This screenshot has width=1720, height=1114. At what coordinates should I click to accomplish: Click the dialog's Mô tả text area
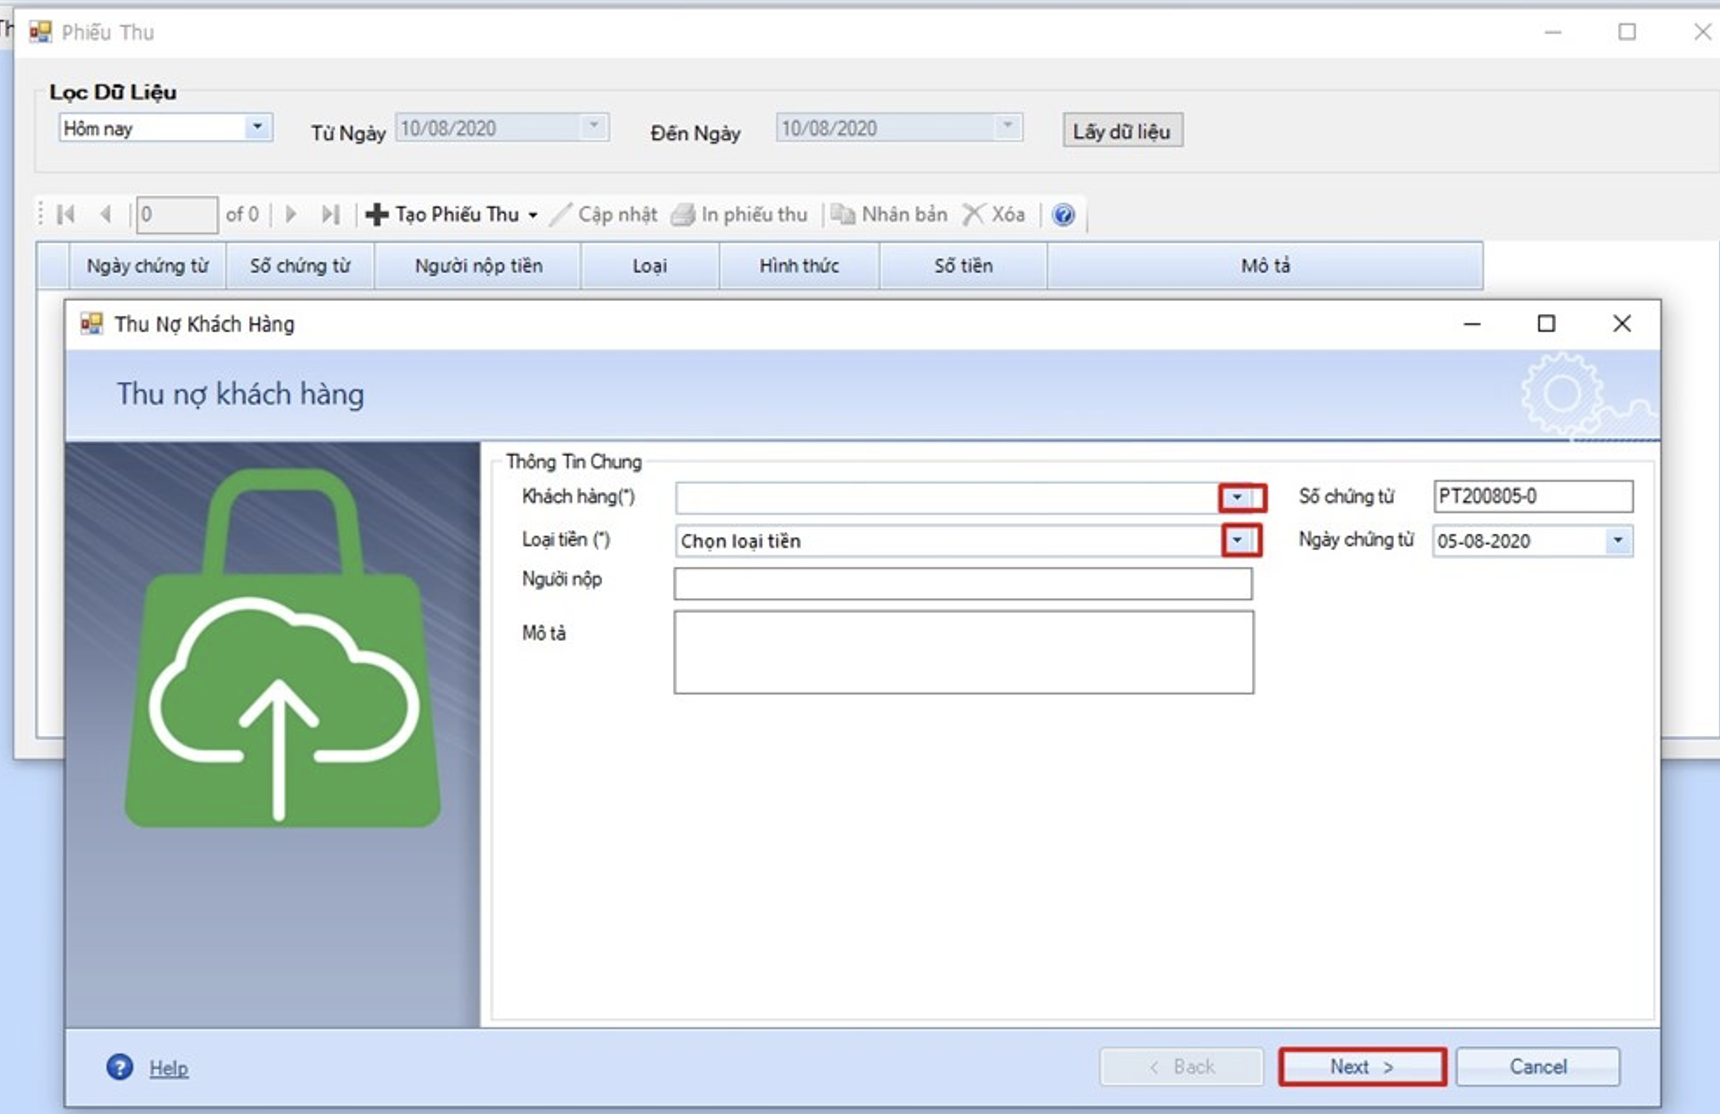point(964,652)
